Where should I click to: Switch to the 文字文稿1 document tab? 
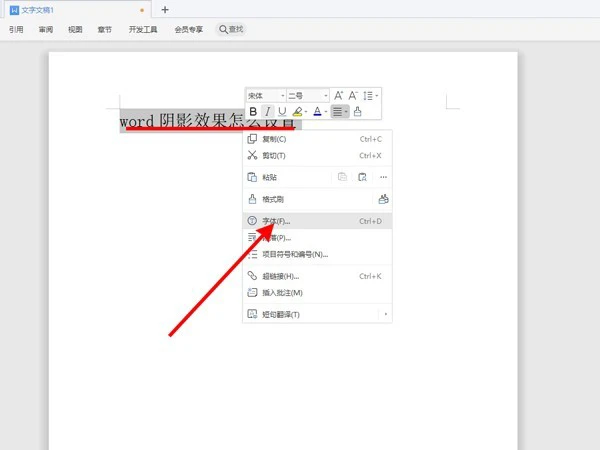[x=76, y=10]
